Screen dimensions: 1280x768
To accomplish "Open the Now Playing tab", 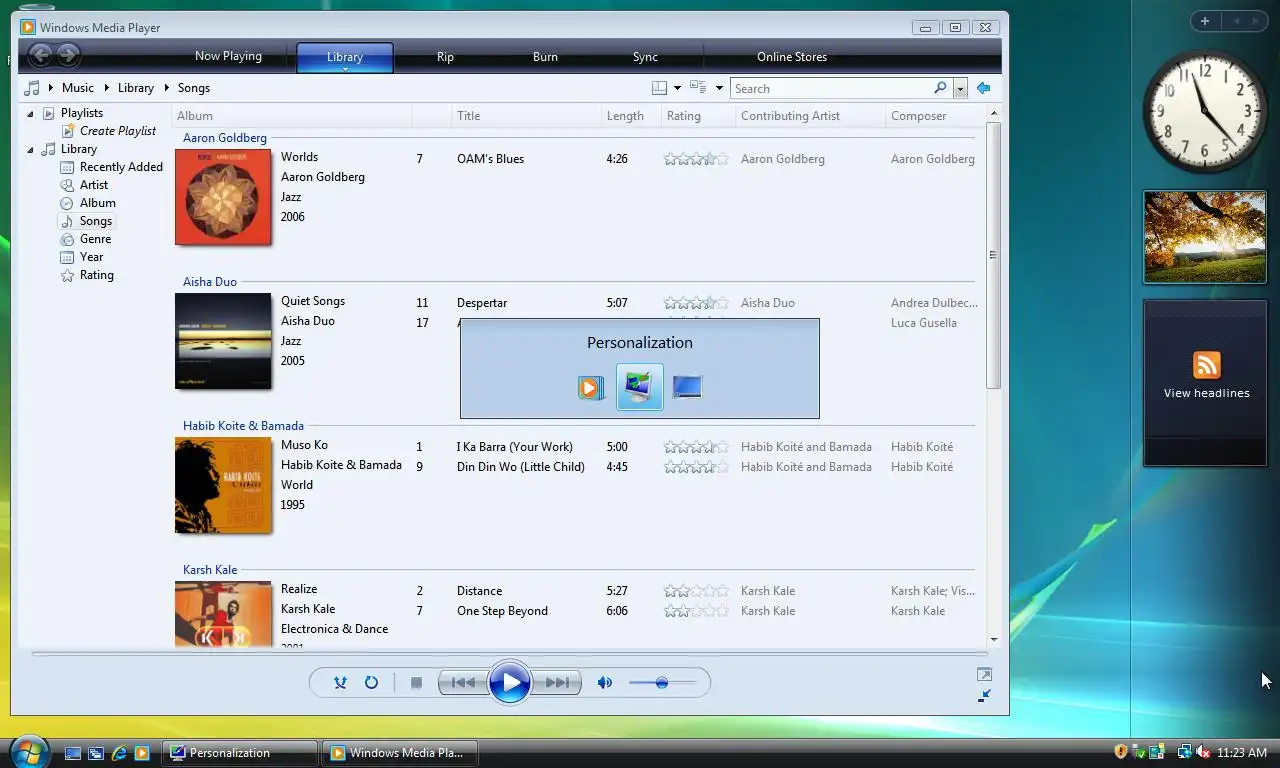I will pos(228,56).
